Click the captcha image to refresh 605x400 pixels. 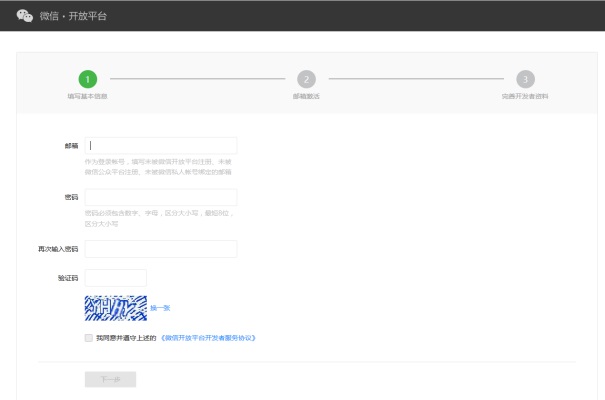coord(116,308)
